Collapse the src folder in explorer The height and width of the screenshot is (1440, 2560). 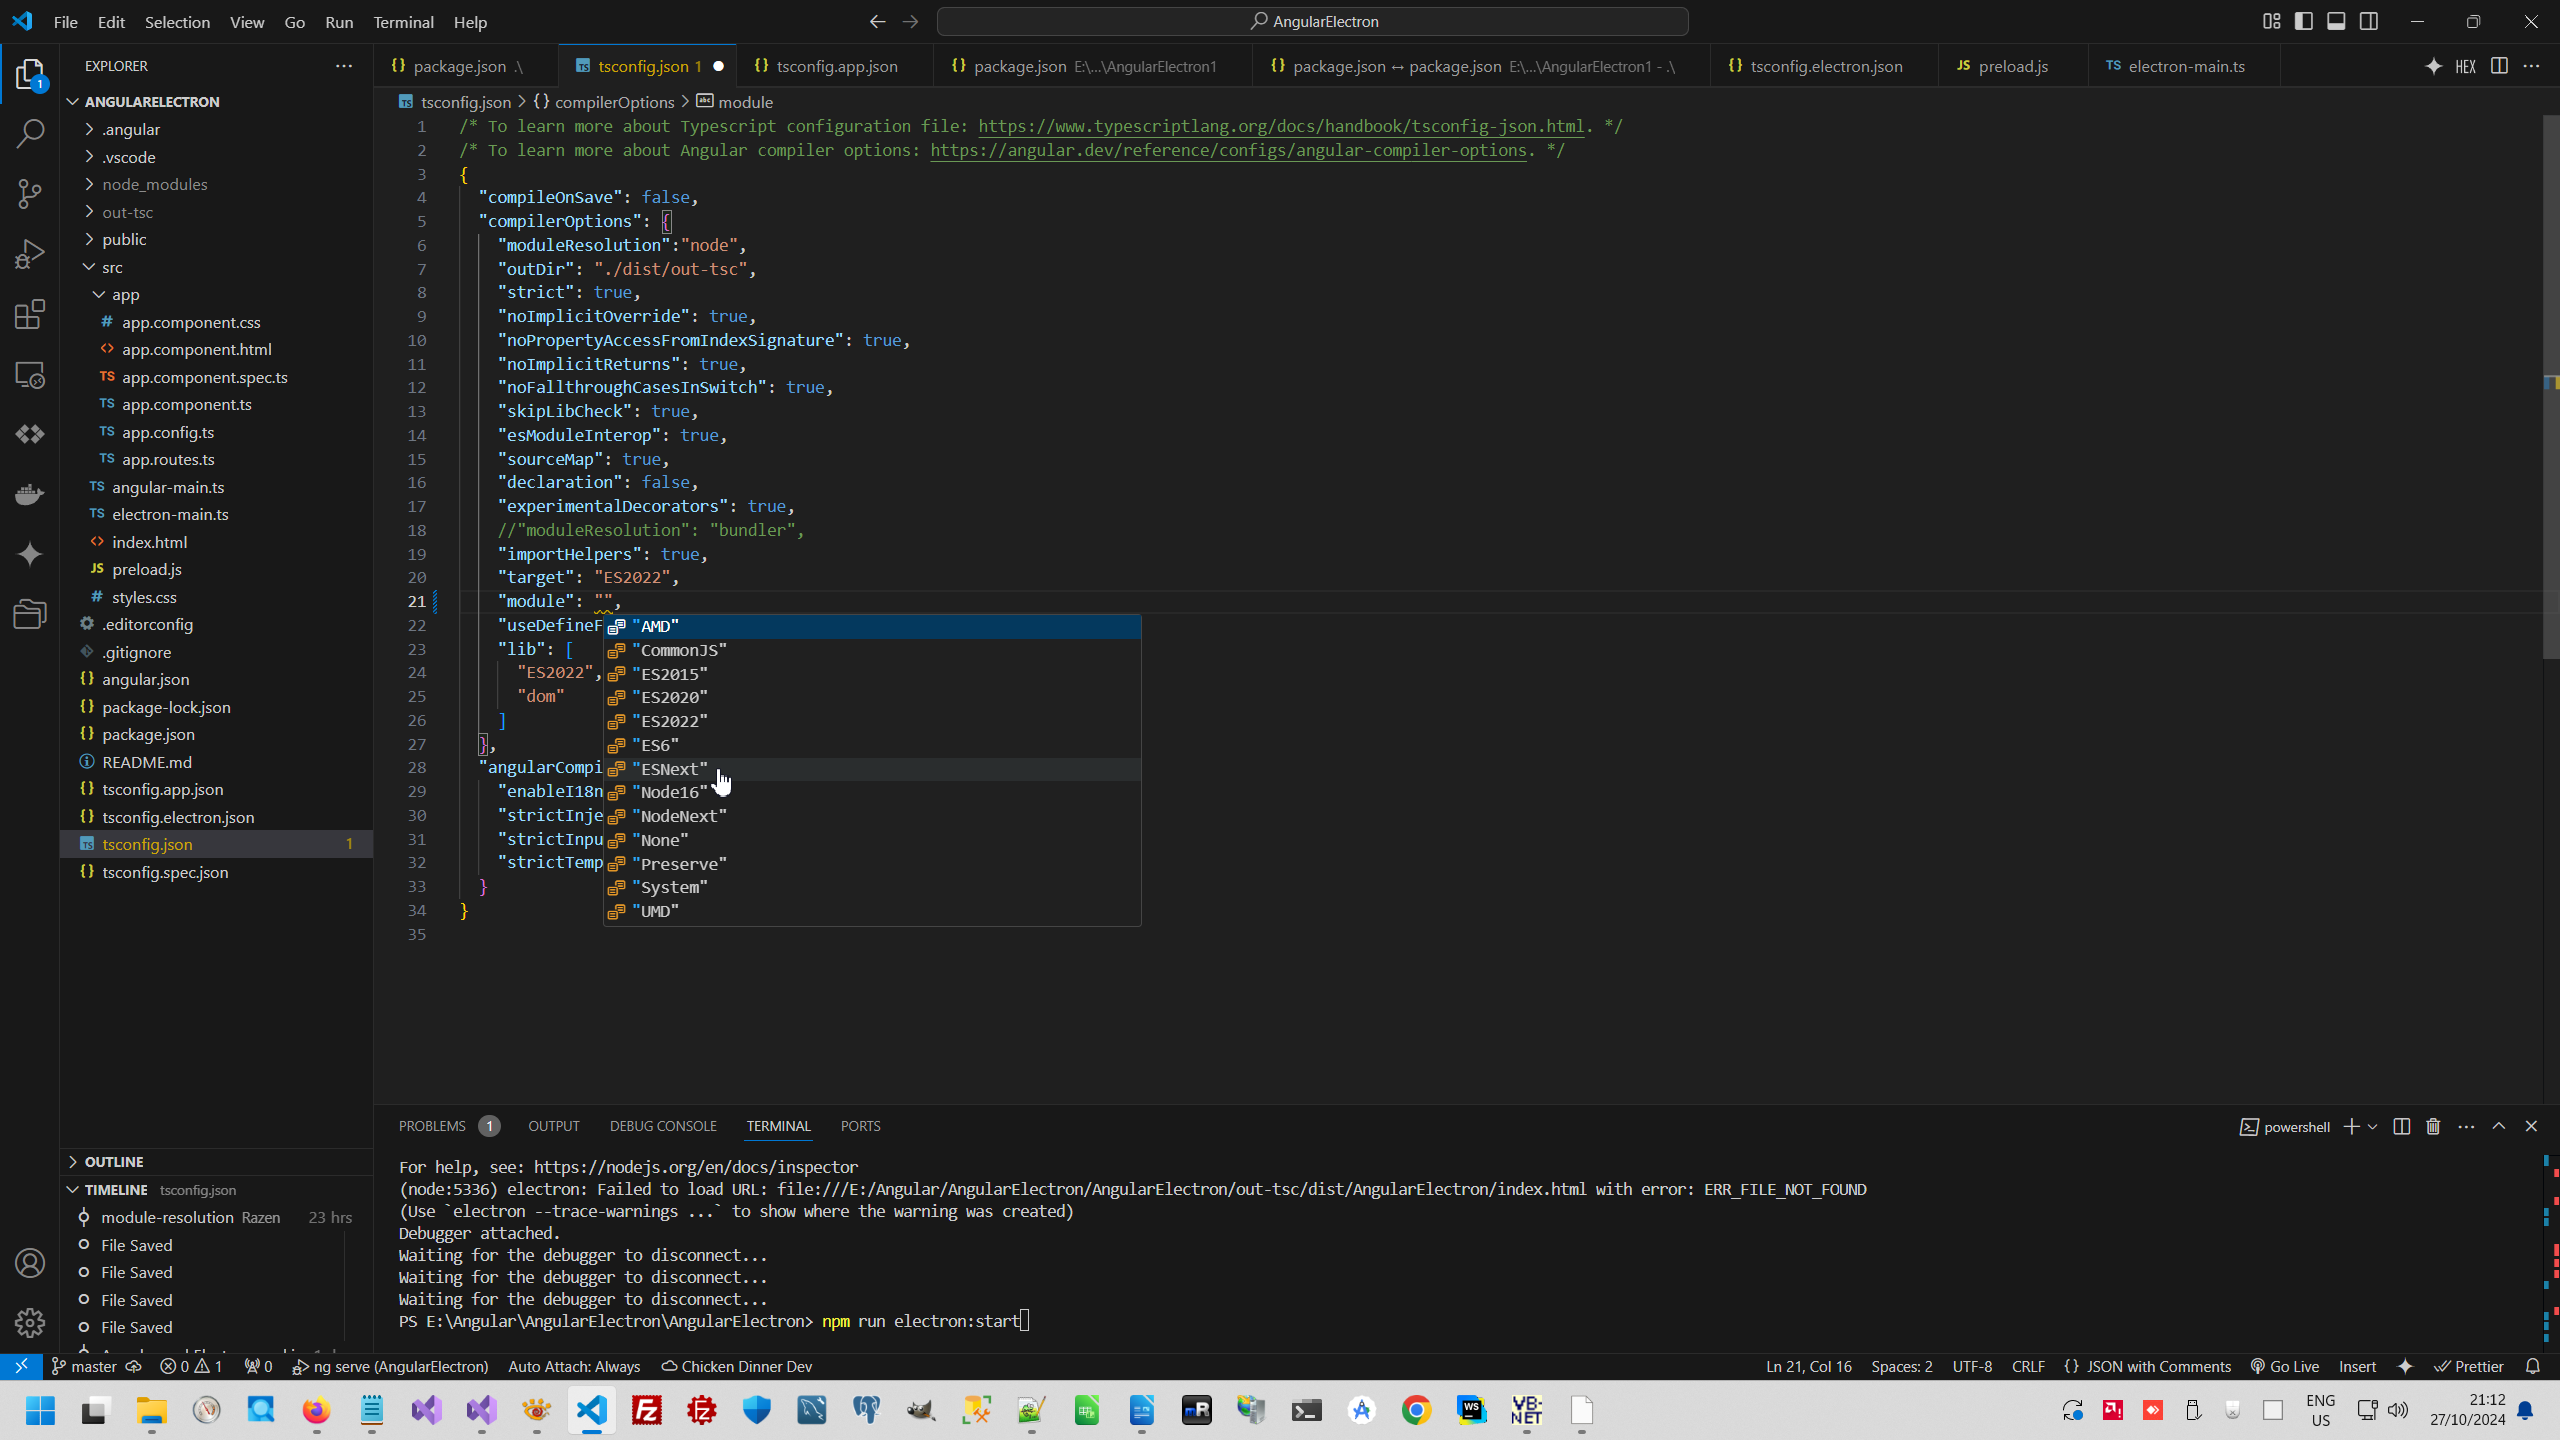112,267
